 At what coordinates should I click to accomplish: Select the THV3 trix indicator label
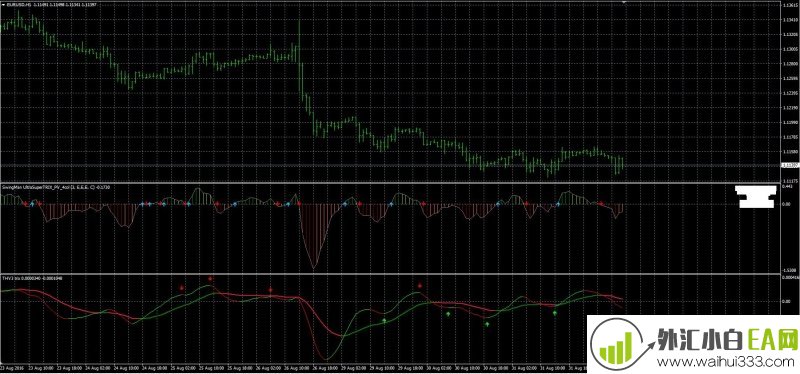click(x=32, y=278)
